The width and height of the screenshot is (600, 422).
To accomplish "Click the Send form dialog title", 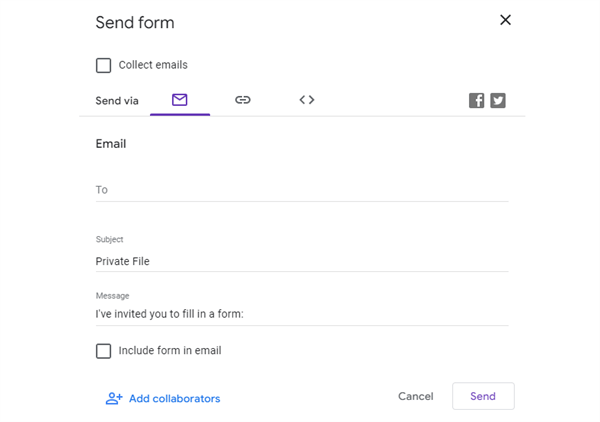I will 134,22.
